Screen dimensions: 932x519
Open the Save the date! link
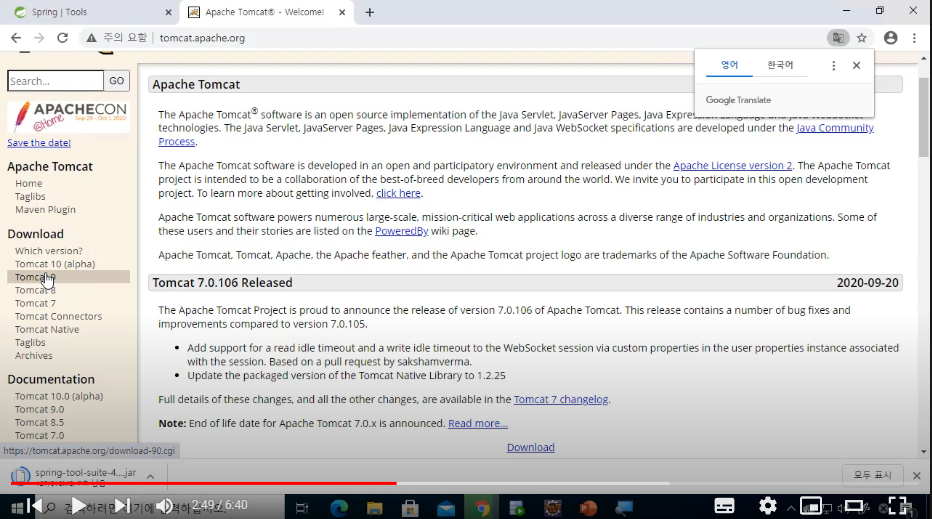pos(39,143)
